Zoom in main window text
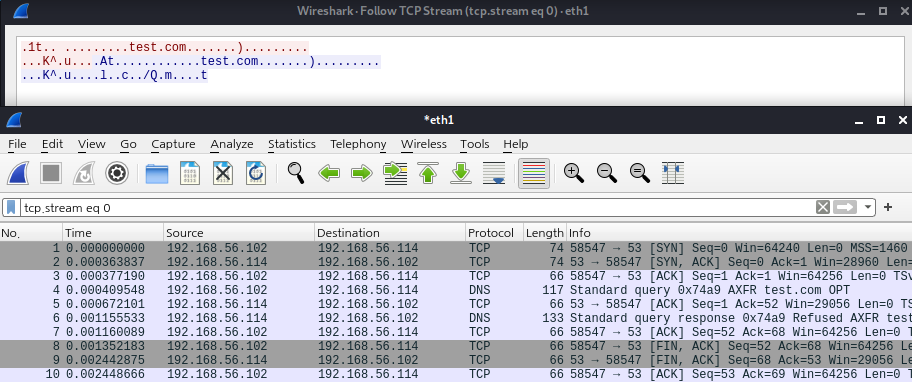Screen dimensions: 912x385 (x=574, y=173)
